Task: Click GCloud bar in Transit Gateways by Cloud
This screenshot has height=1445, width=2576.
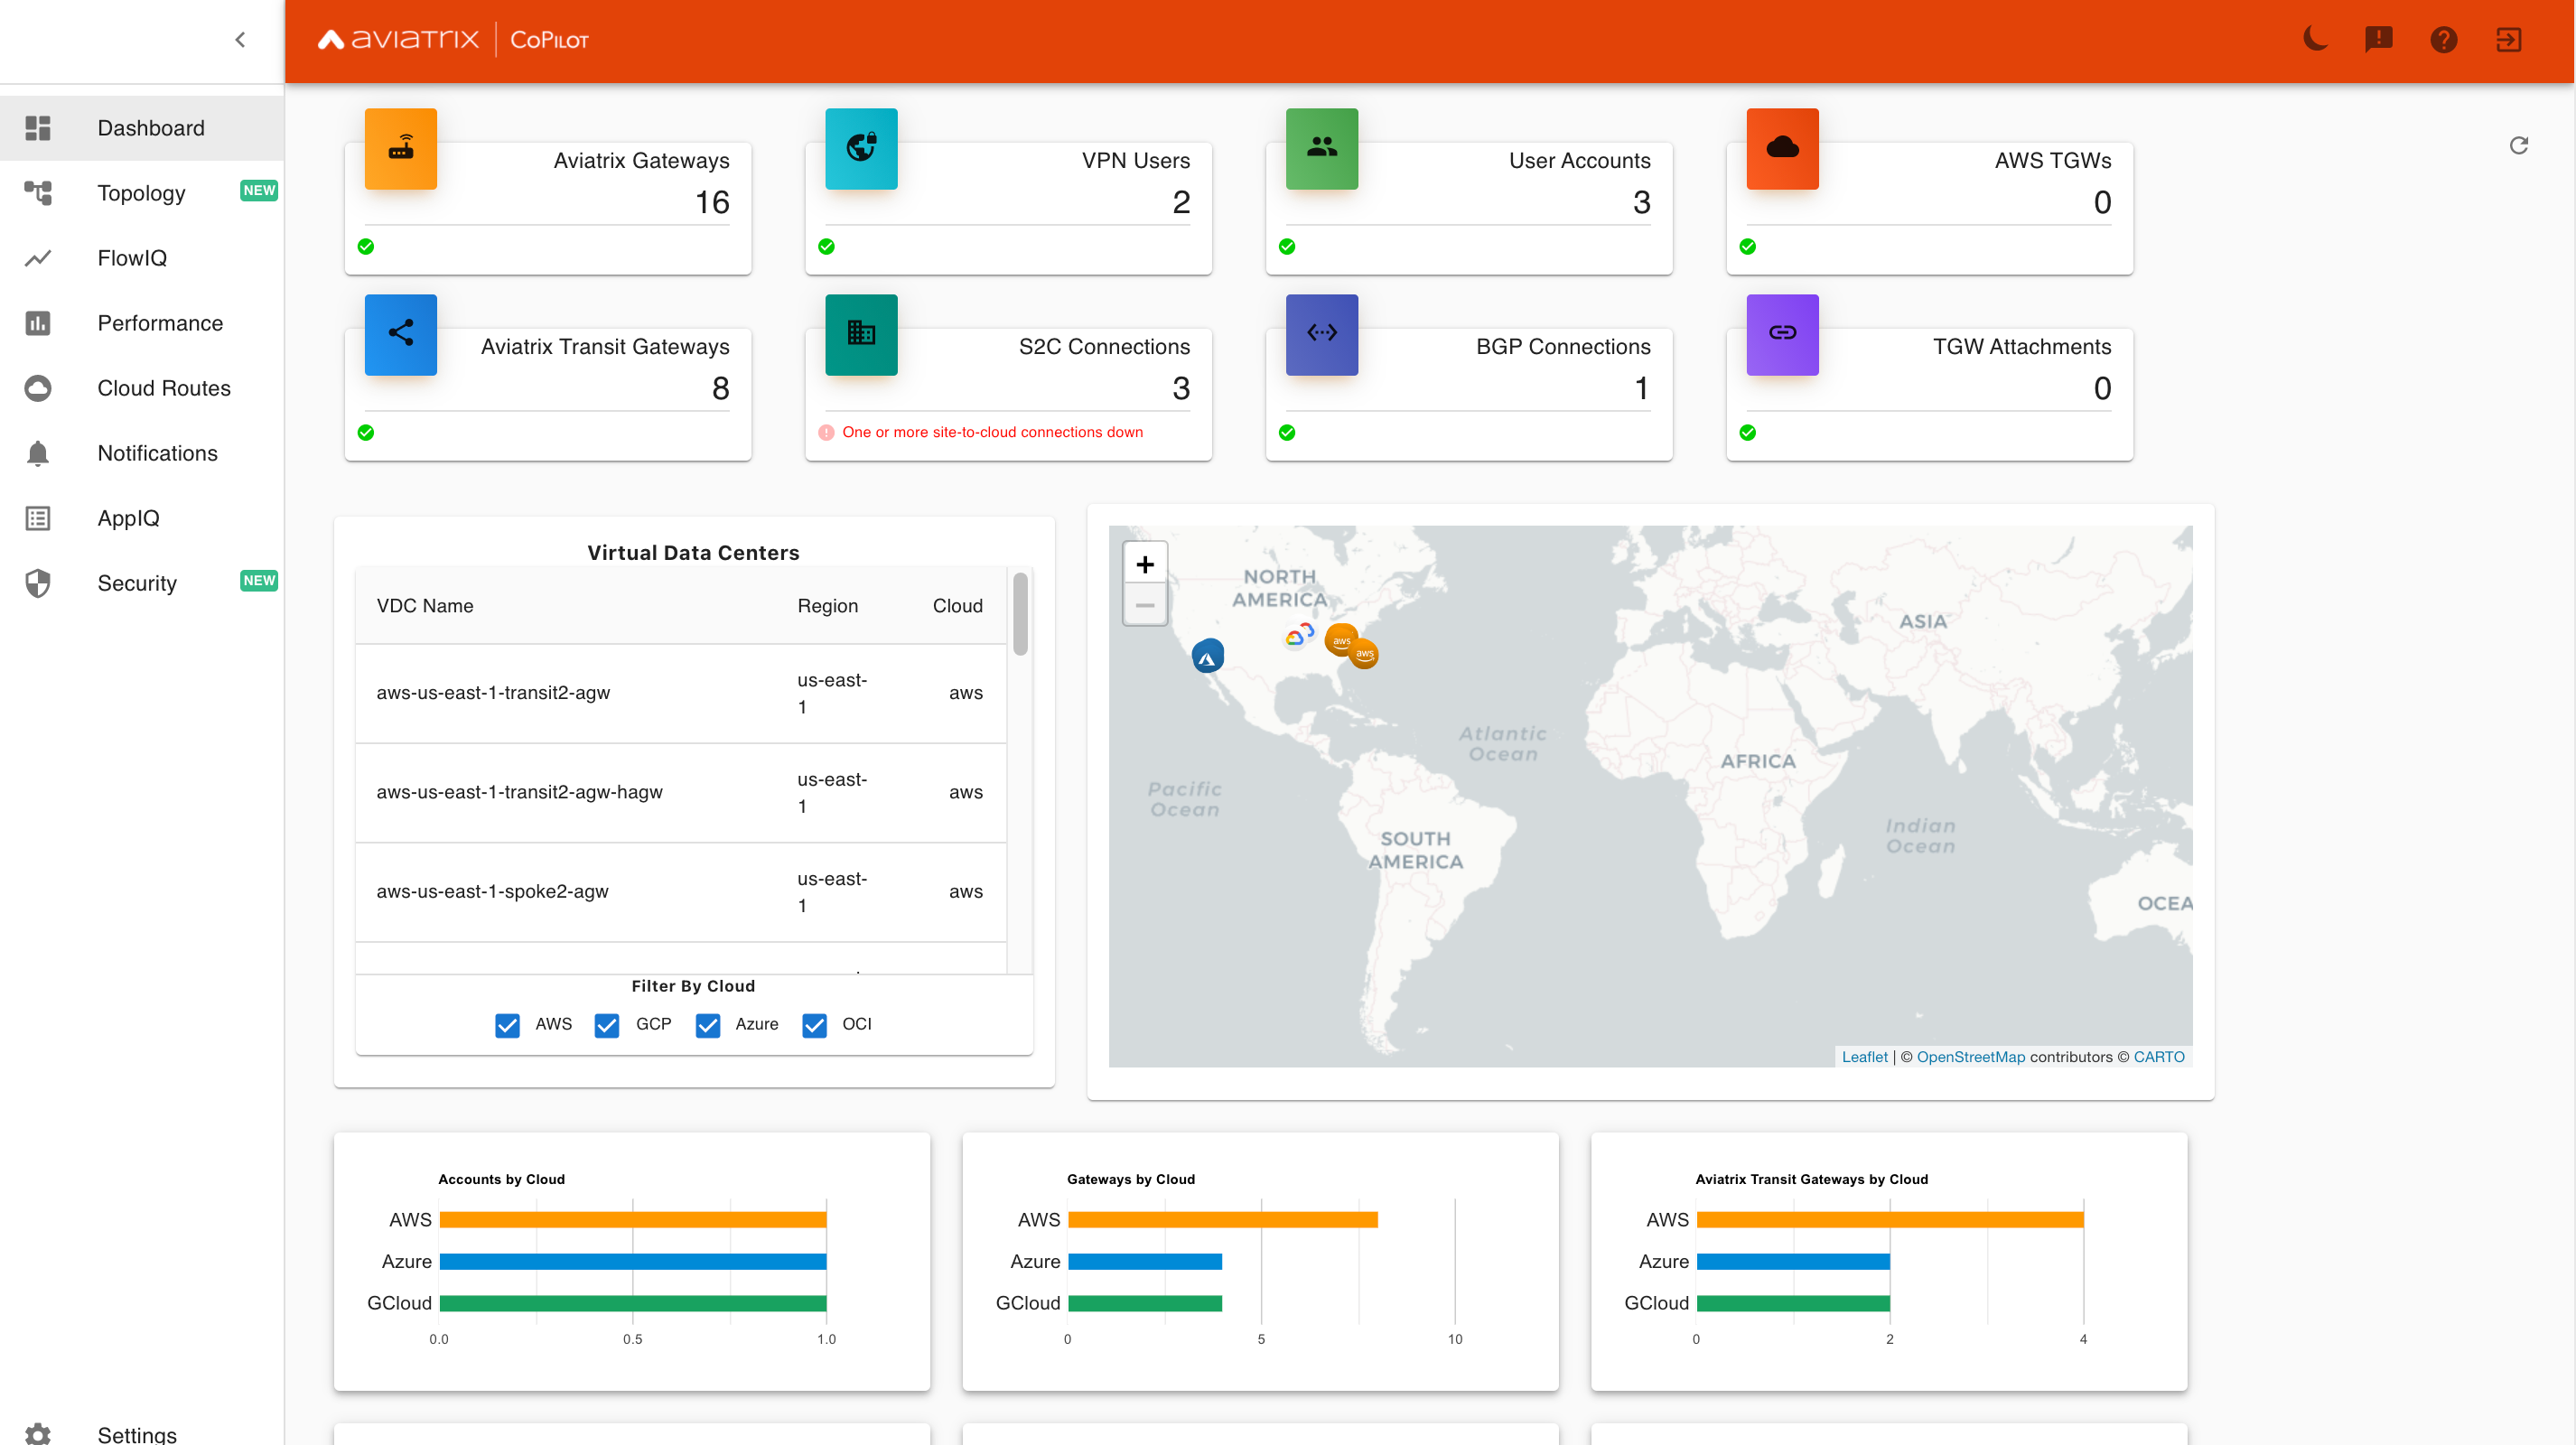Action: [x=1793, y=1303]
